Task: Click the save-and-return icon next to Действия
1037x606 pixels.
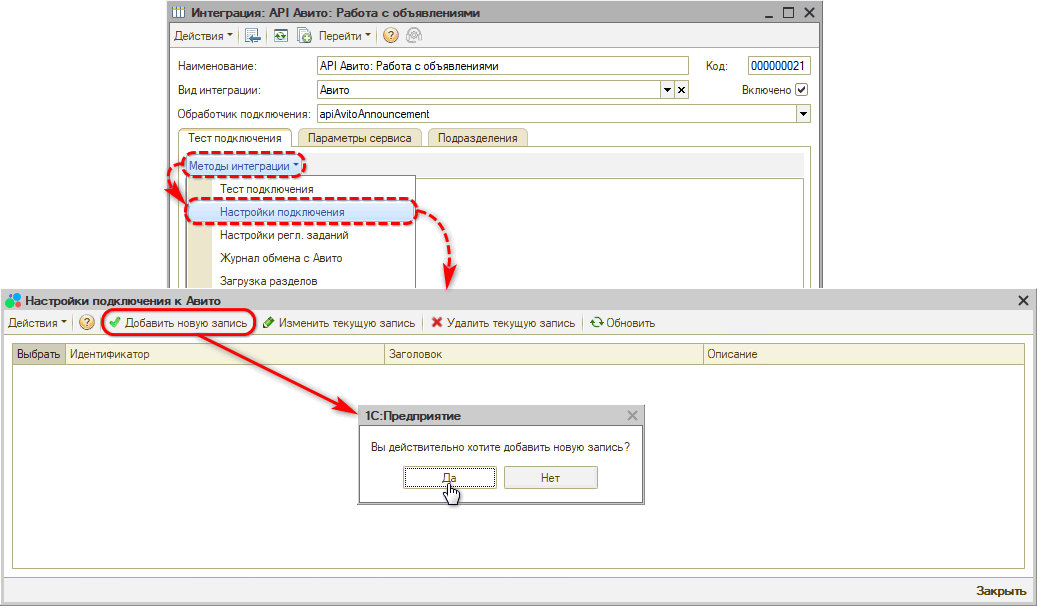Action: [253, 36]
